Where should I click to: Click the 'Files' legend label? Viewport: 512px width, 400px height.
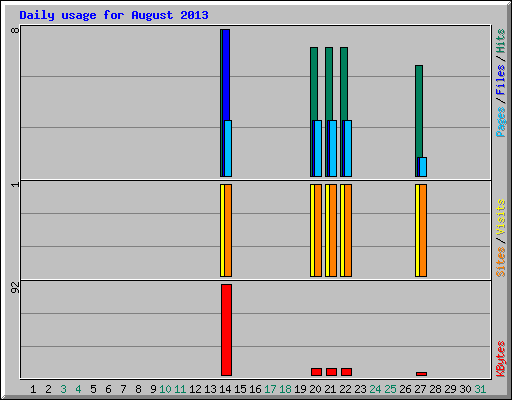(x=500, y=80)
